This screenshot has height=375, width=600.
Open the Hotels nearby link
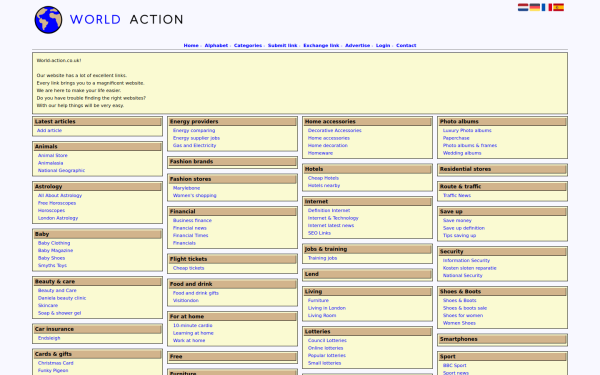[x=324, y=185]
